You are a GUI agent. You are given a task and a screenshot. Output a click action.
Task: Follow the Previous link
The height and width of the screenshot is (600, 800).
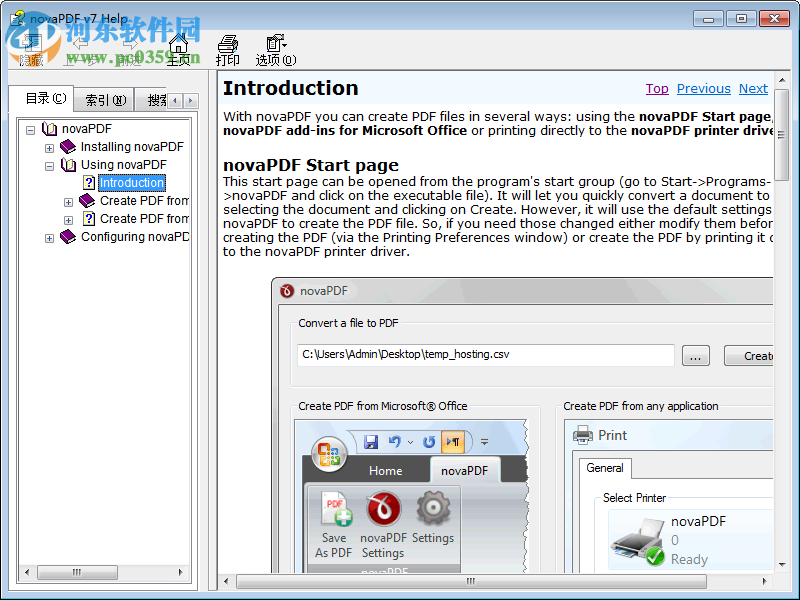pos(704,89)
